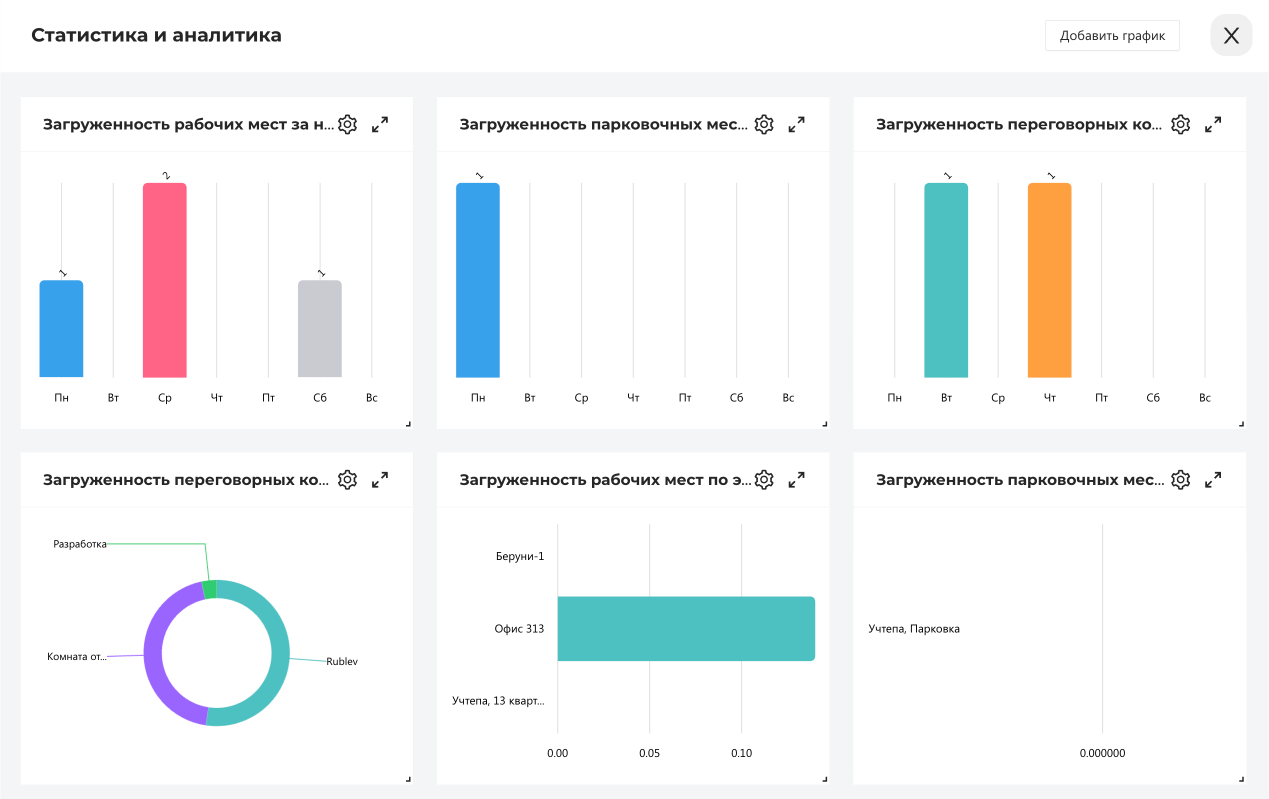Open settings for Учтепа, Парковка chart

tap(1181, 480)
